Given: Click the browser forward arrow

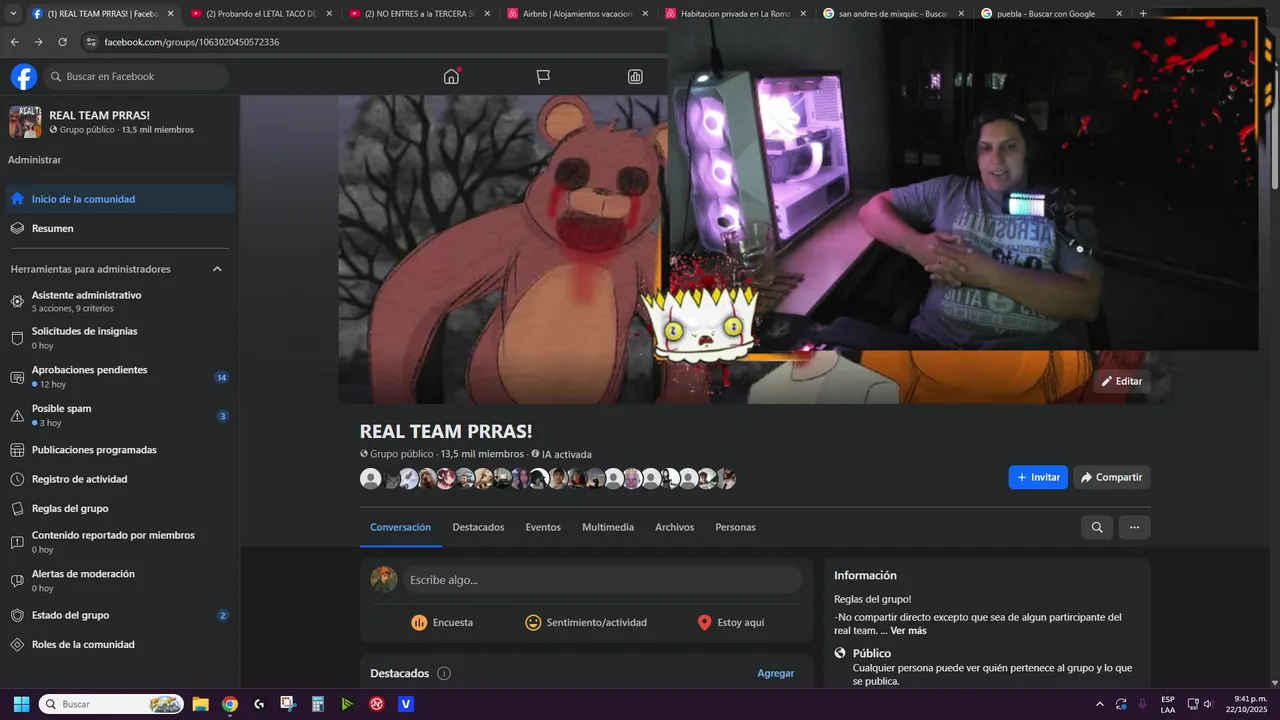Looking at the screenshot, I should (x=38, y=42).
